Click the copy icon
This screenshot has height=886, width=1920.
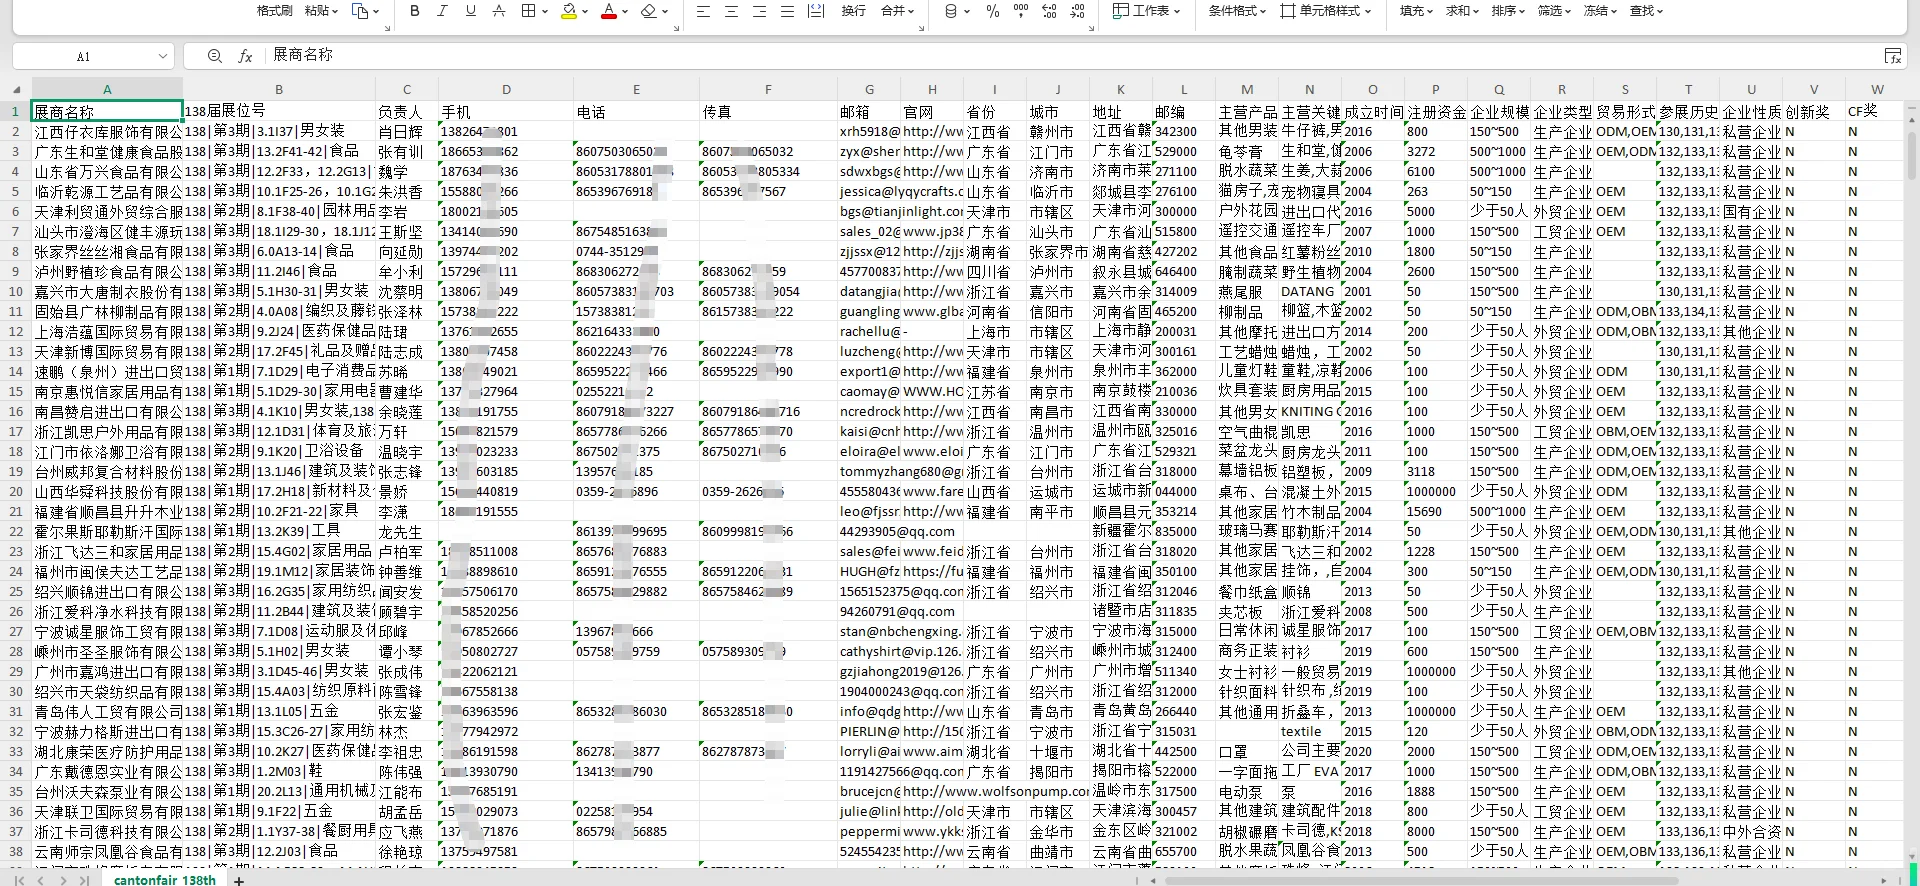tap(360, 11)
